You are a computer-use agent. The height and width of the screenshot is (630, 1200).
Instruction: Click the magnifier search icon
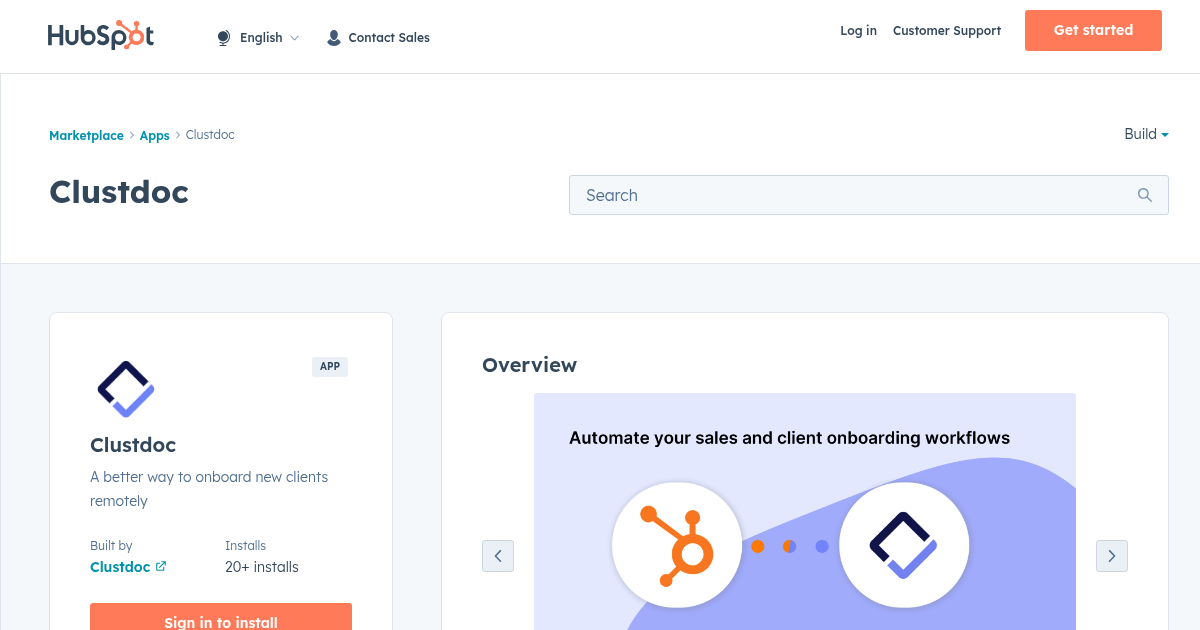(x=1145, y=195)
